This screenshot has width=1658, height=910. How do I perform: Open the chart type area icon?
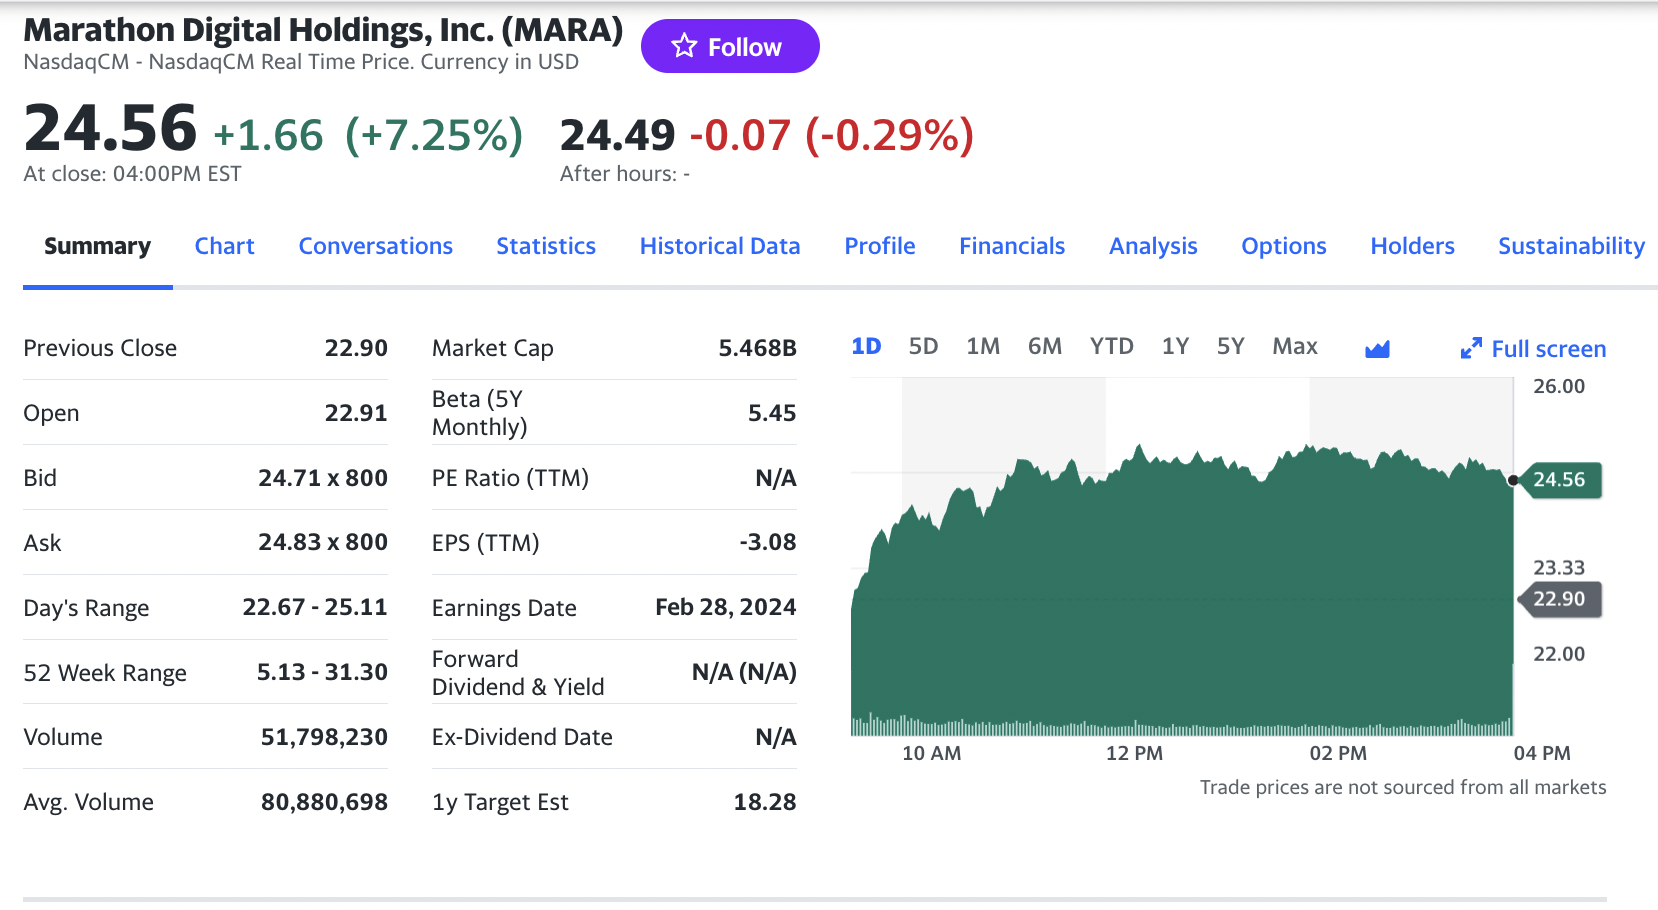(1377, 348)
